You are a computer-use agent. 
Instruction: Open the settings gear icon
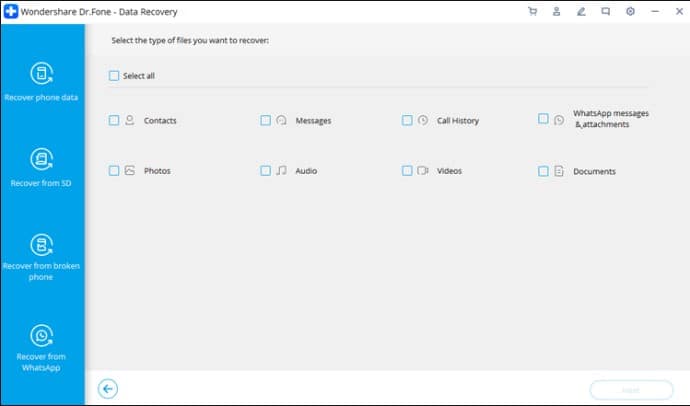pyautogui.click(x=630, y=11)
